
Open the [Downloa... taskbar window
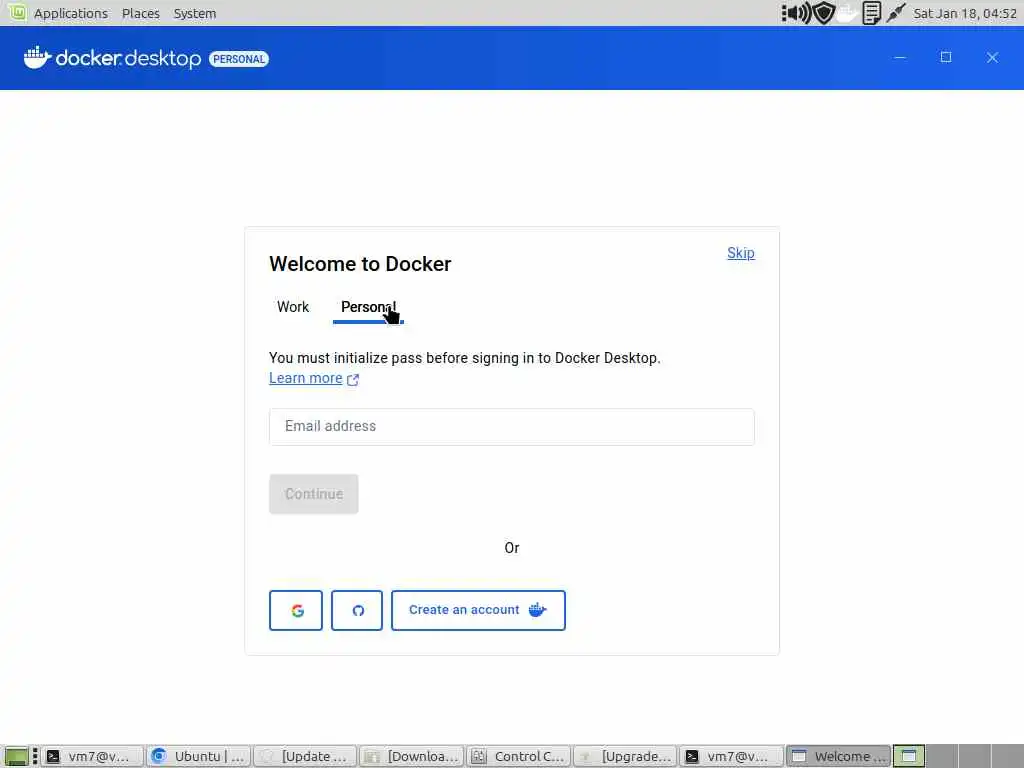[411, 756]
